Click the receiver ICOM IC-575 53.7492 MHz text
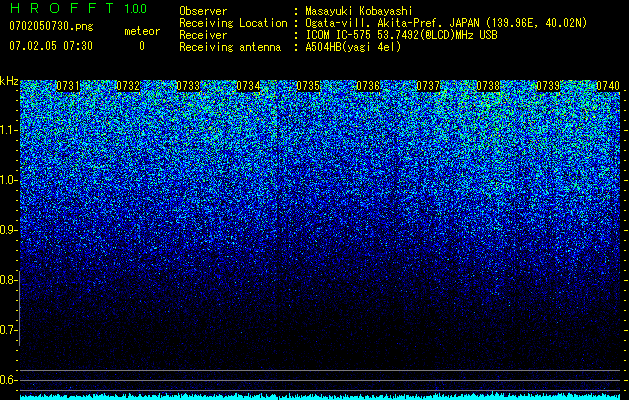The height and width of the screenshot is (400, 629). [401, 35]
